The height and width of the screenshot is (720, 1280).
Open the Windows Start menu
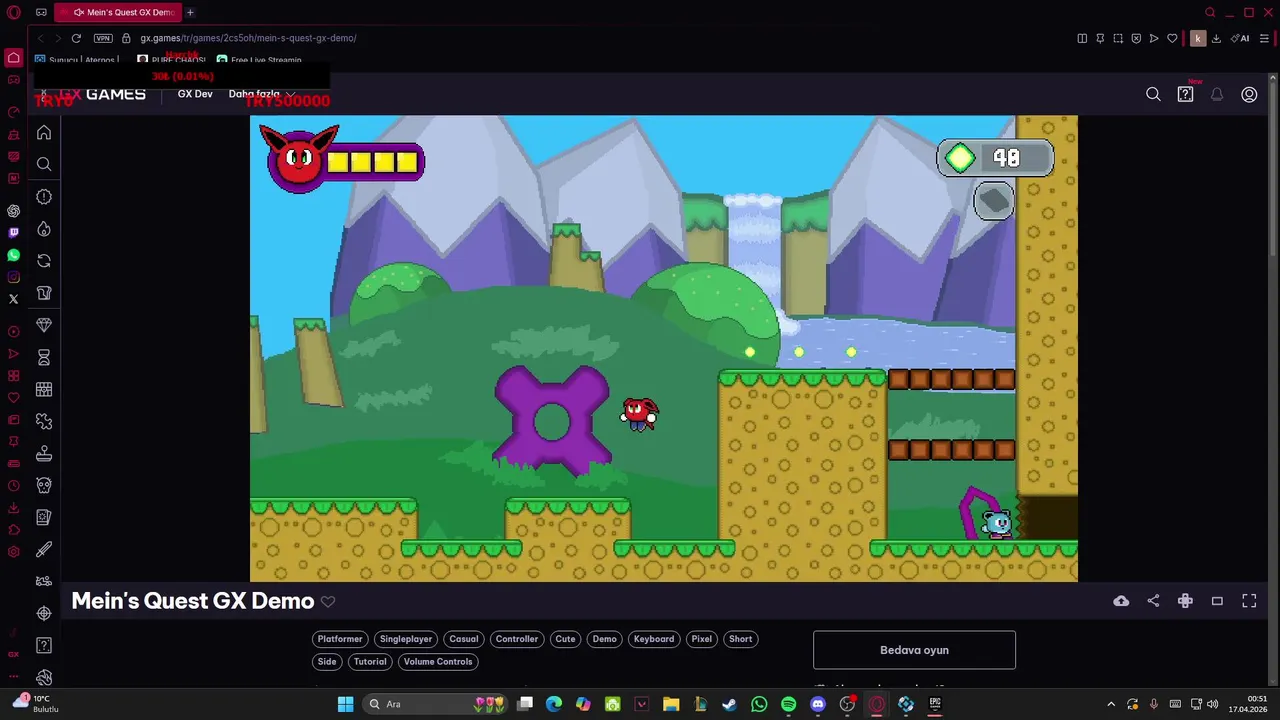pos(345,704)
